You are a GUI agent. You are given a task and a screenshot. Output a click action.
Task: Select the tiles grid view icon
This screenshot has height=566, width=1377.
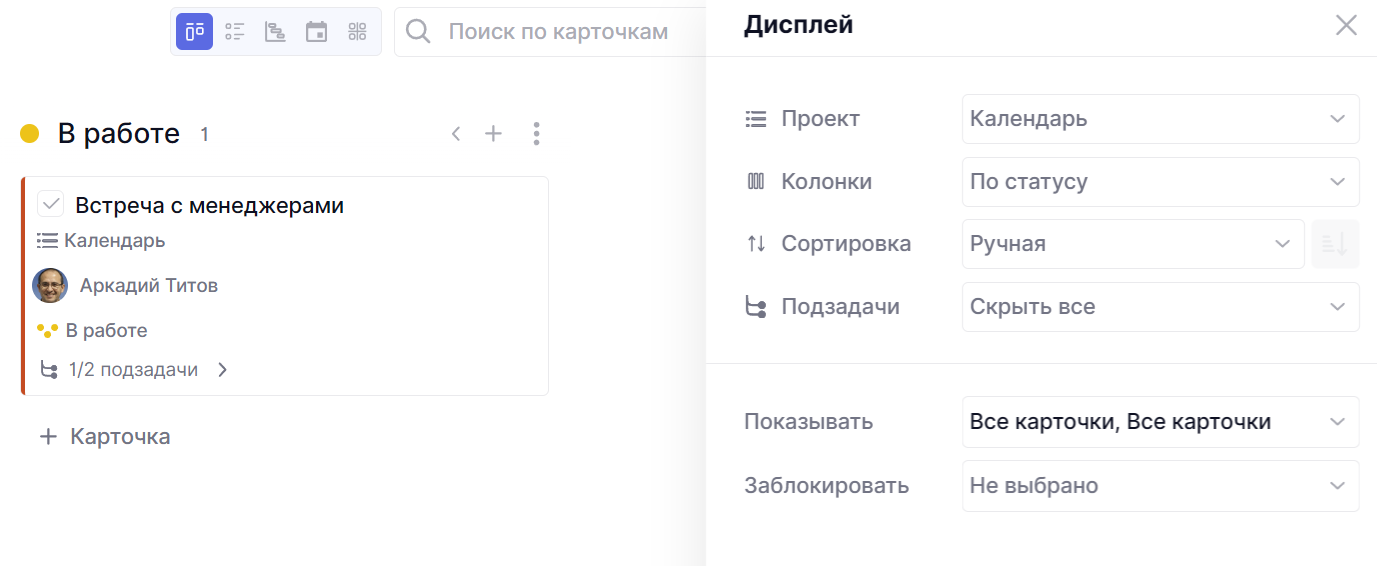coord(357,32)
